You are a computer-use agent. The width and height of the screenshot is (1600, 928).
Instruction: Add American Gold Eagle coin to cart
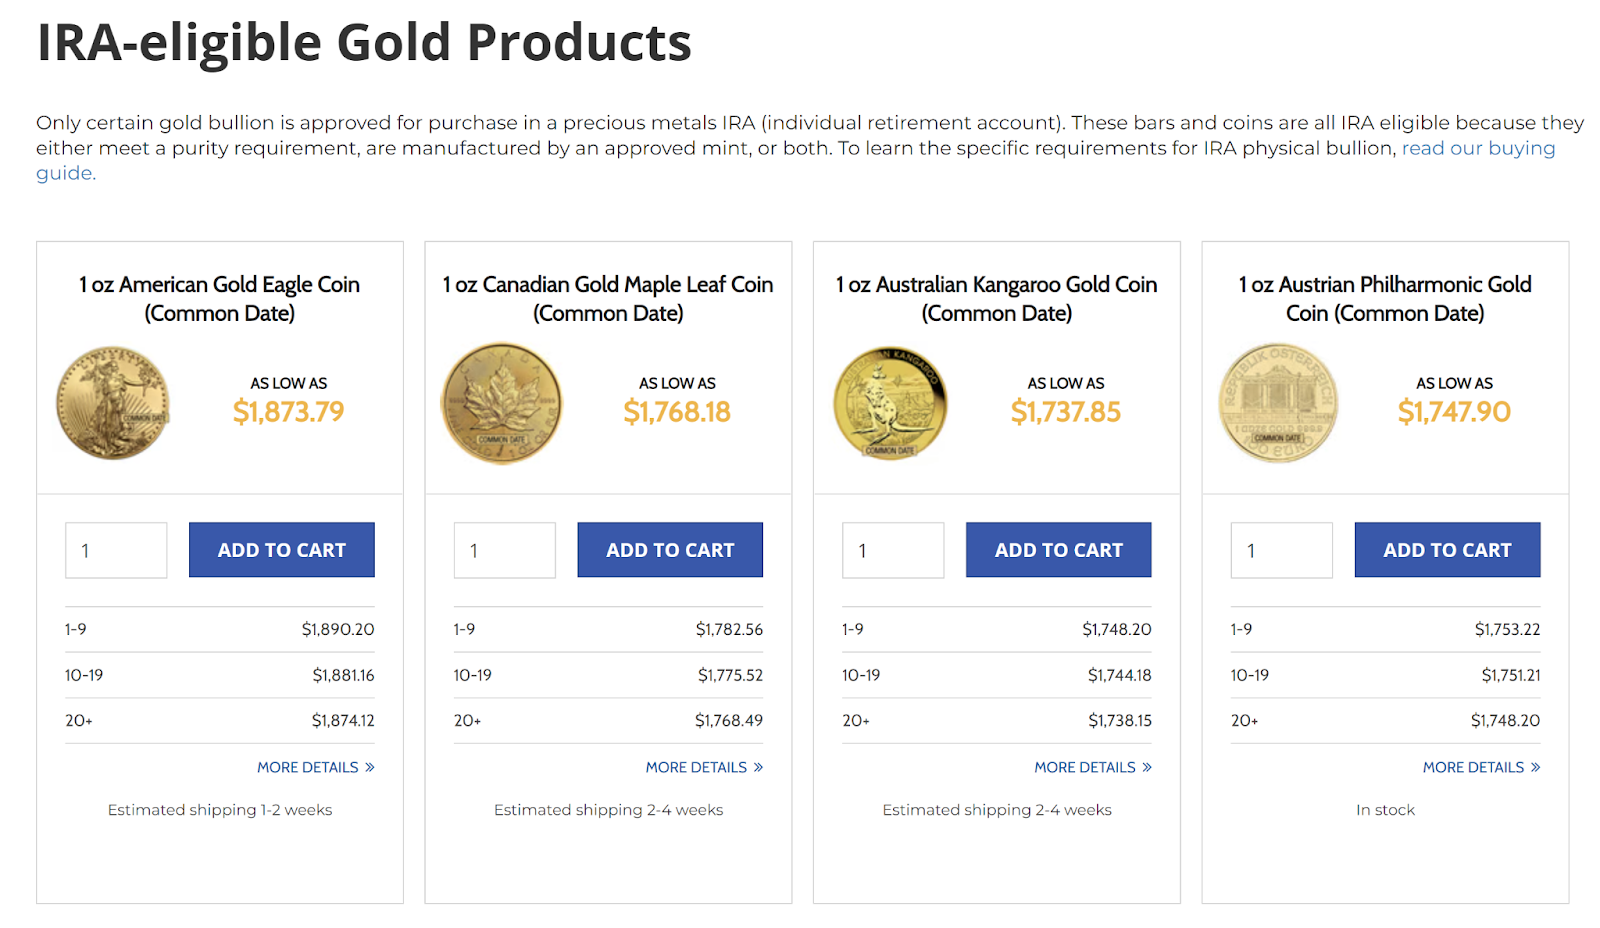coord(281,550)
